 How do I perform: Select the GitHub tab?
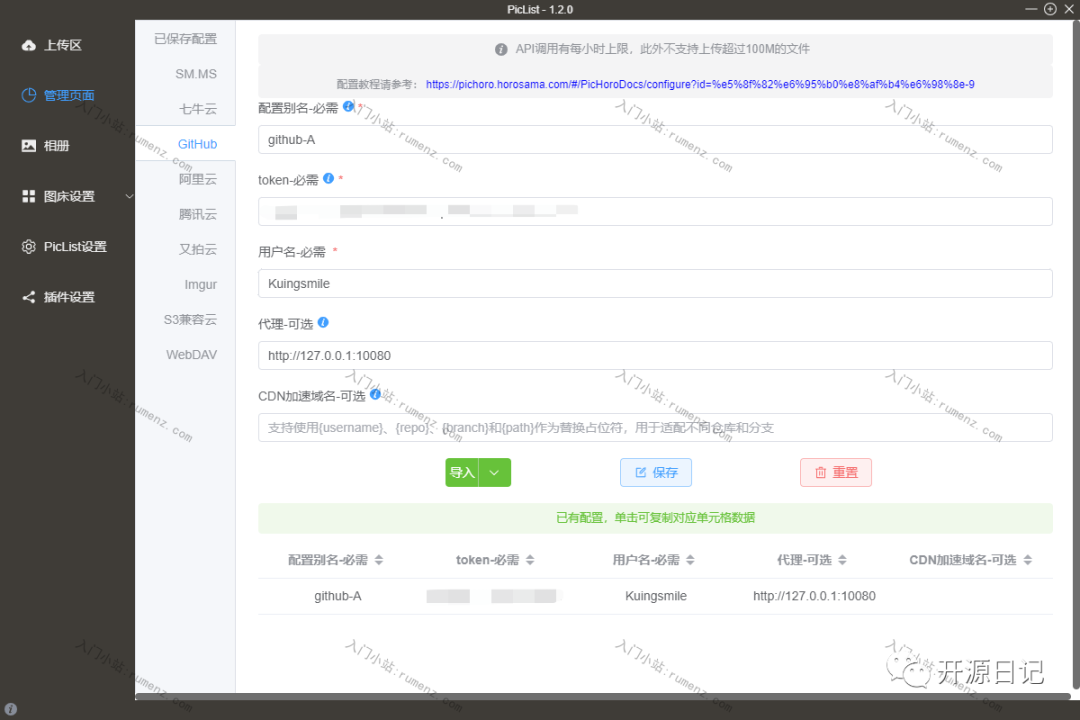coord(197,144)
